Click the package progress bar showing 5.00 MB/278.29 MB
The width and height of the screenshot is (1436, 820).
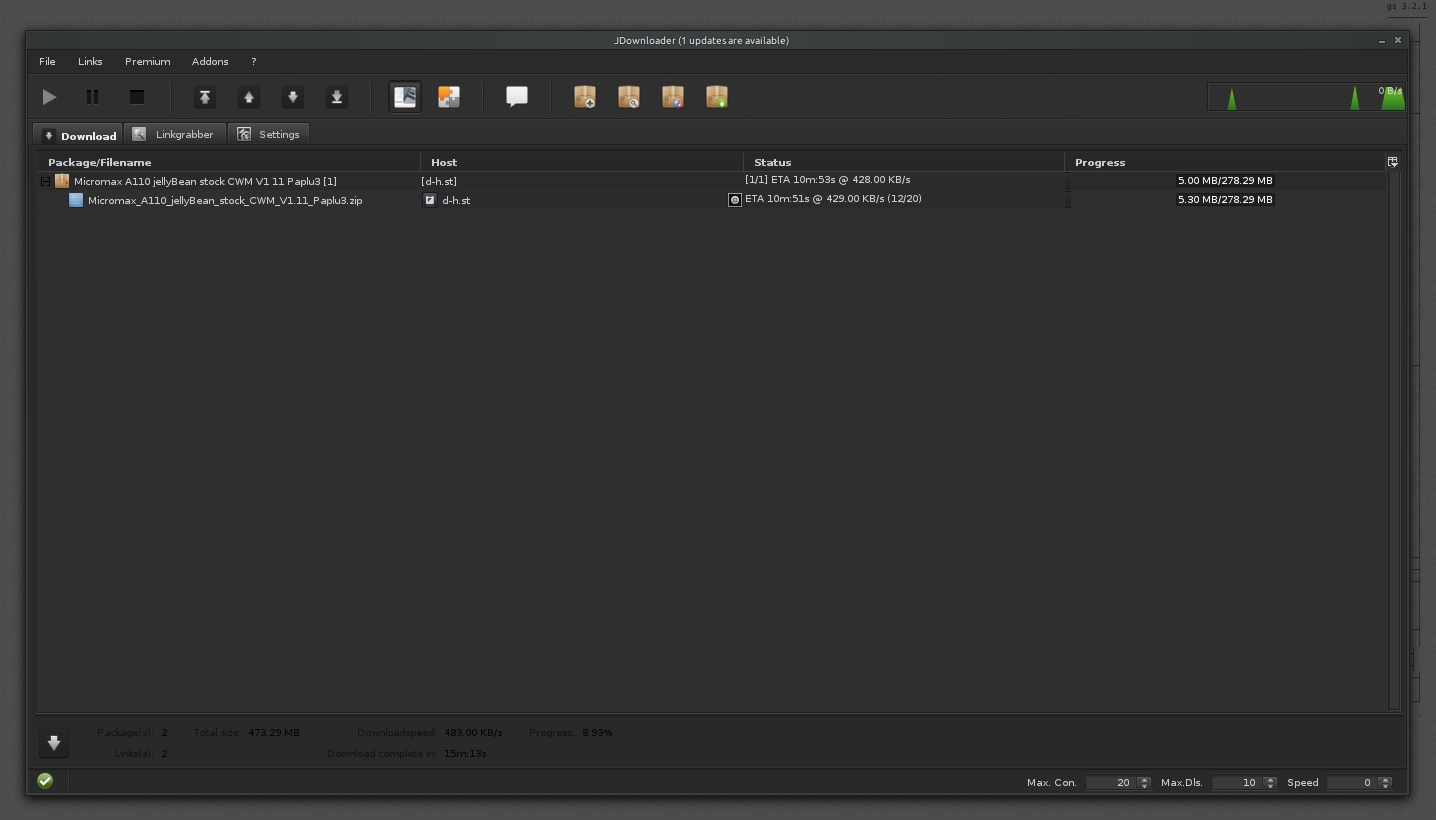click(x=1225, y=181)
